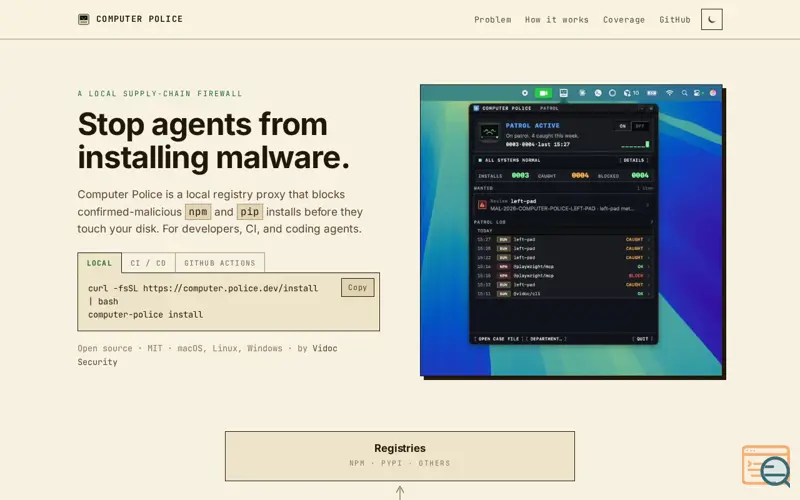Click the Computer Police menu bar icon
This screenshot has height=500, width=800.
click(564, 93)
